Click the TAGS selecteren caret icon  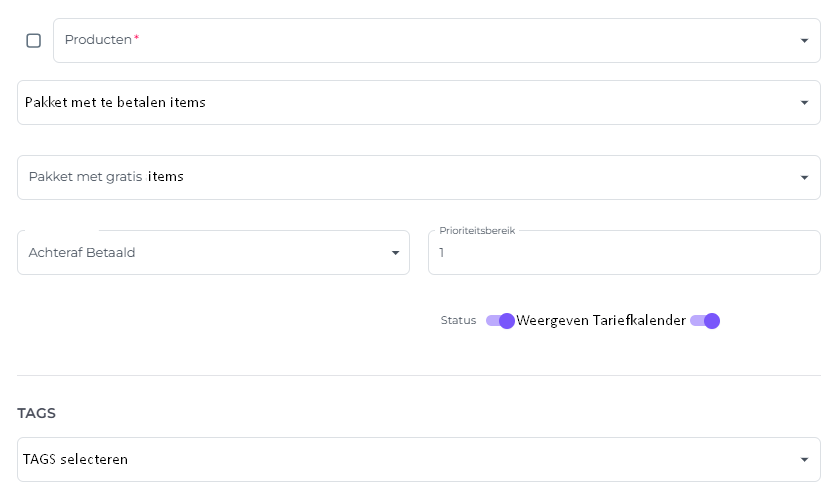point(804,460)
